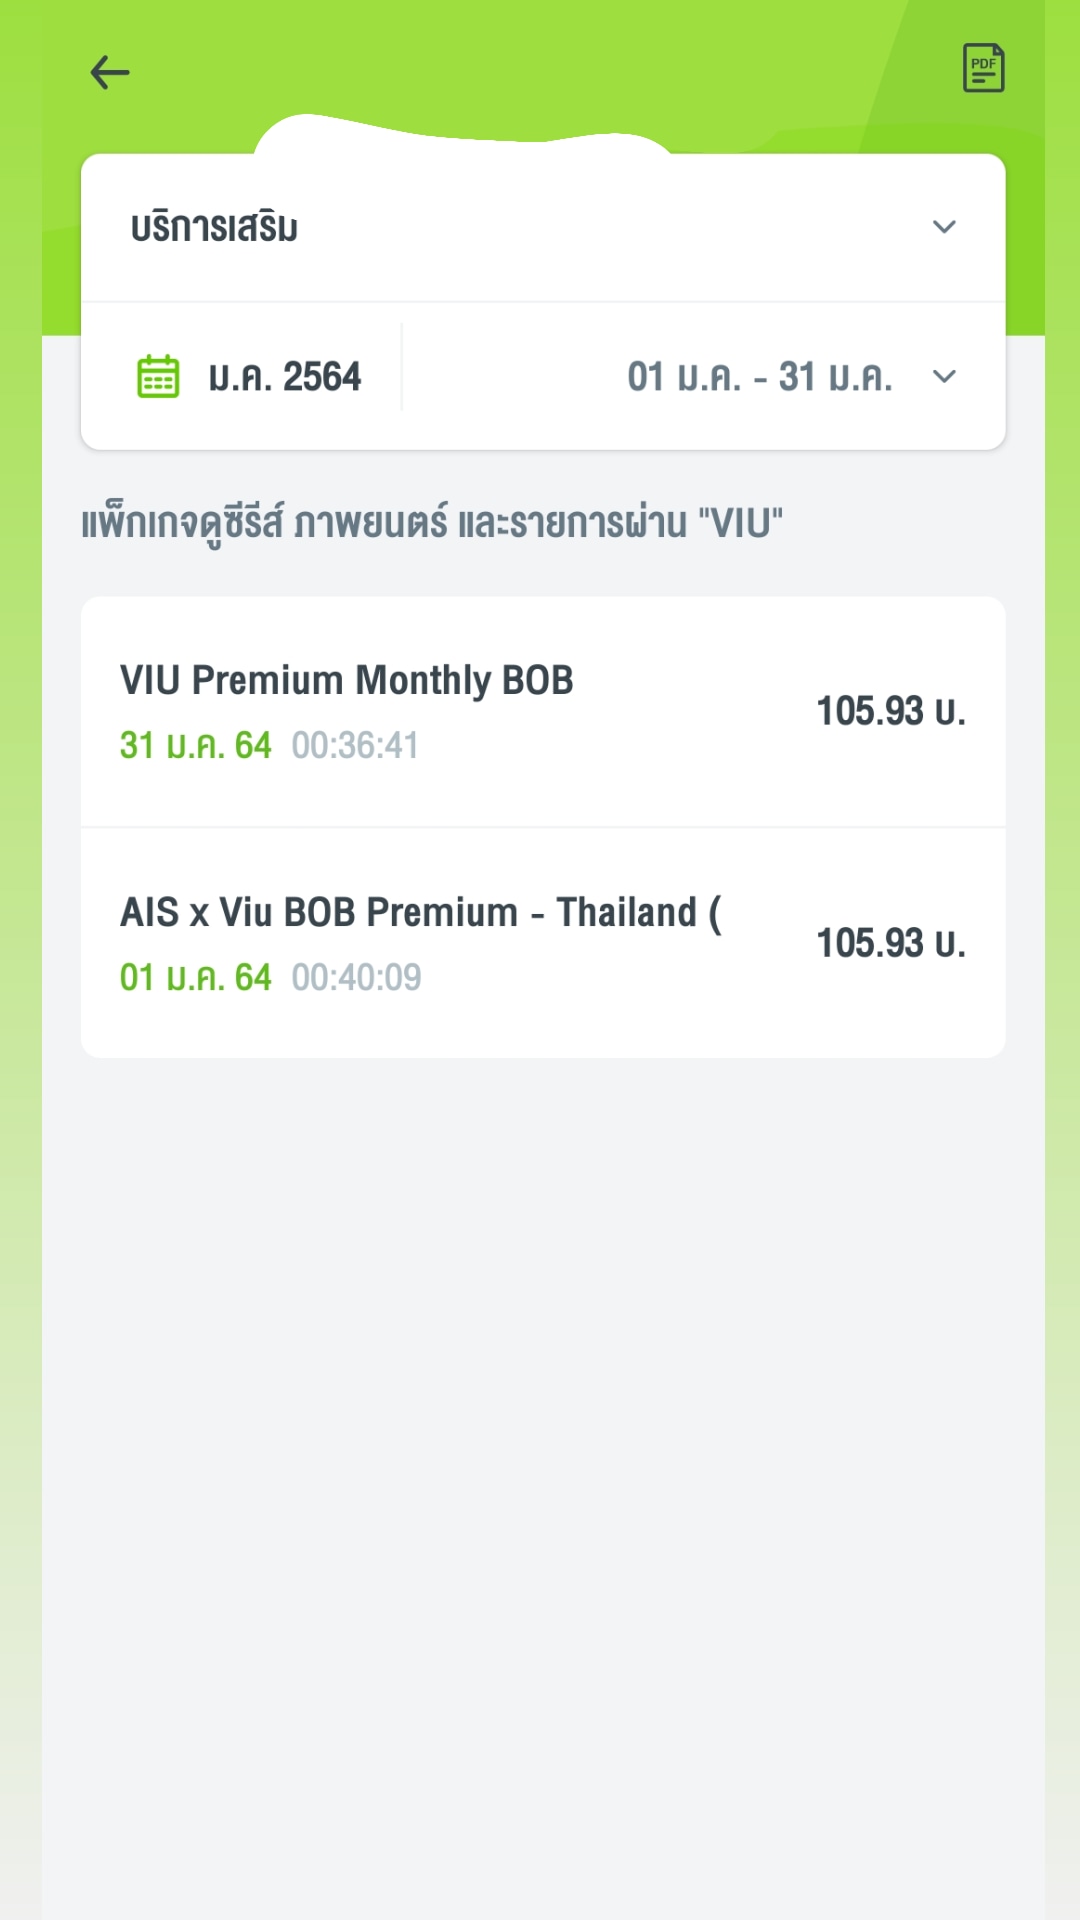Tap the back arrow
The height and width of the screenshot is (1920, 1080).
click(x=110, y=72)
